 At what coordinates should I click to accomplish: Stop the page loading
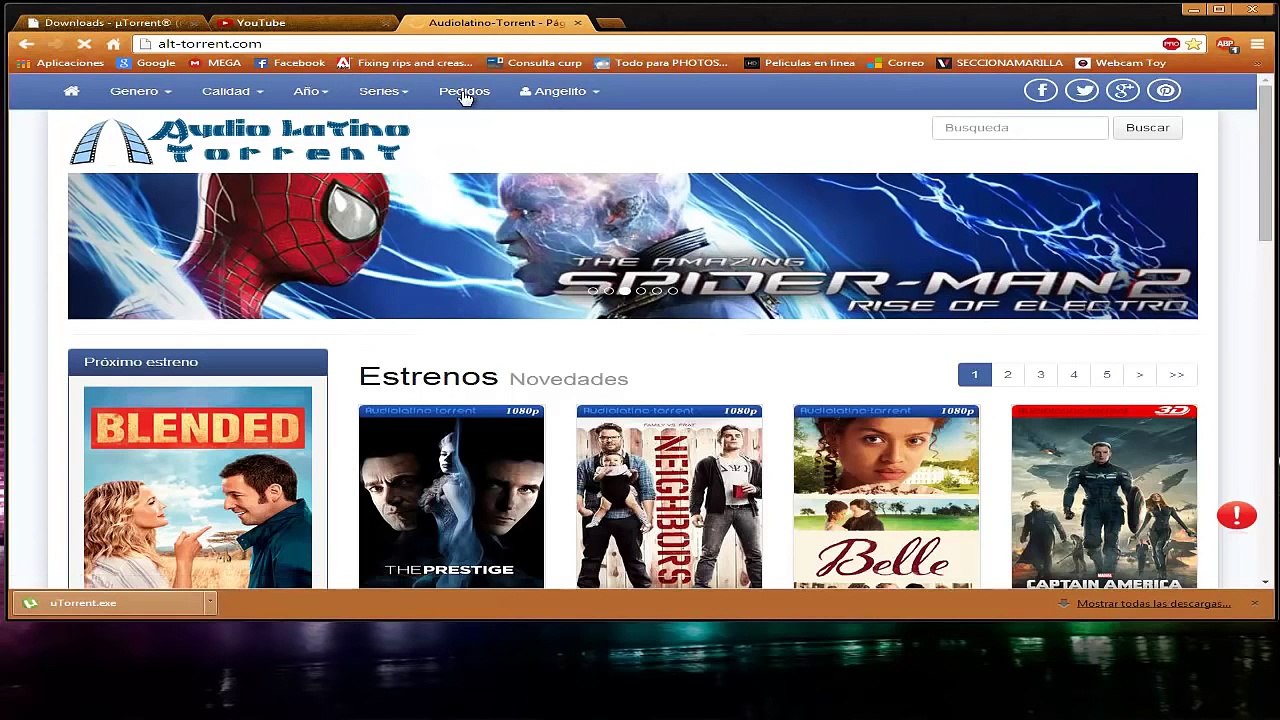click(85, 44)
